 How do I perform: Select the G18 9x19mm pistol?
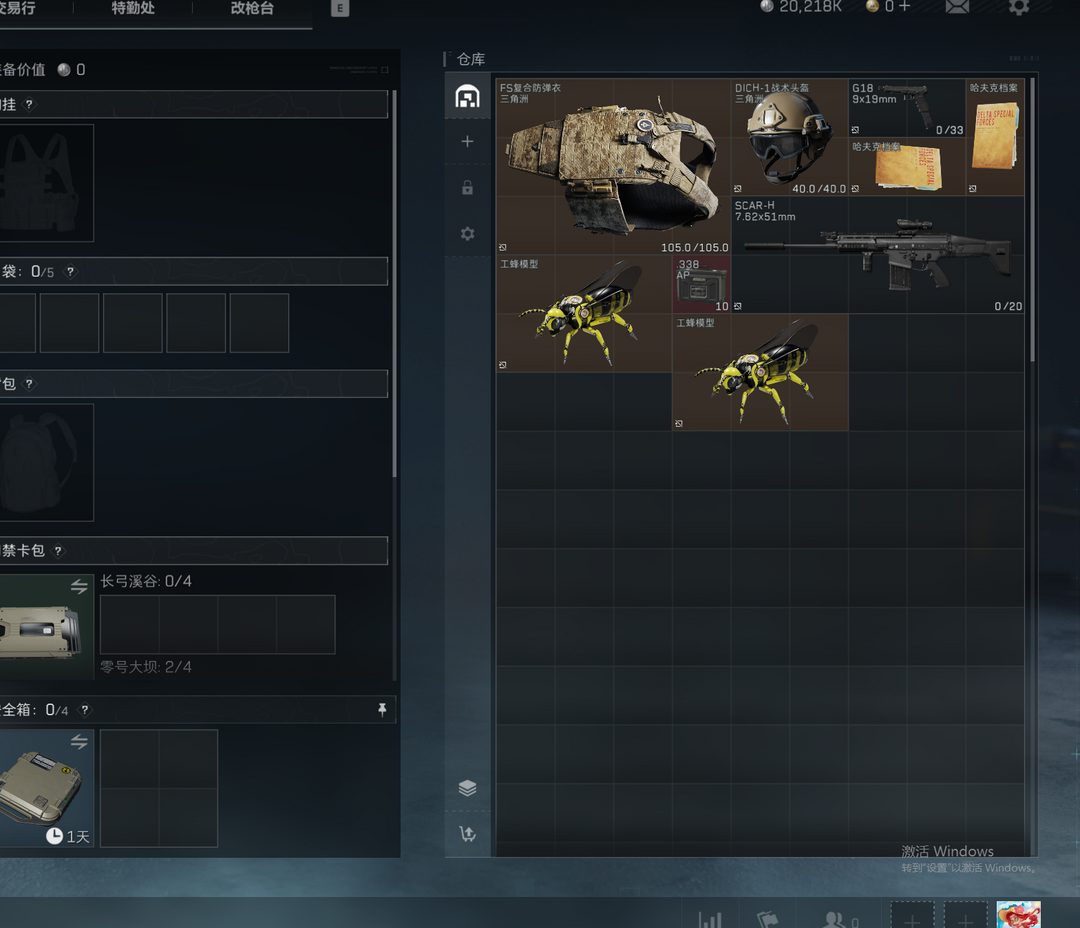pos(906,107)
